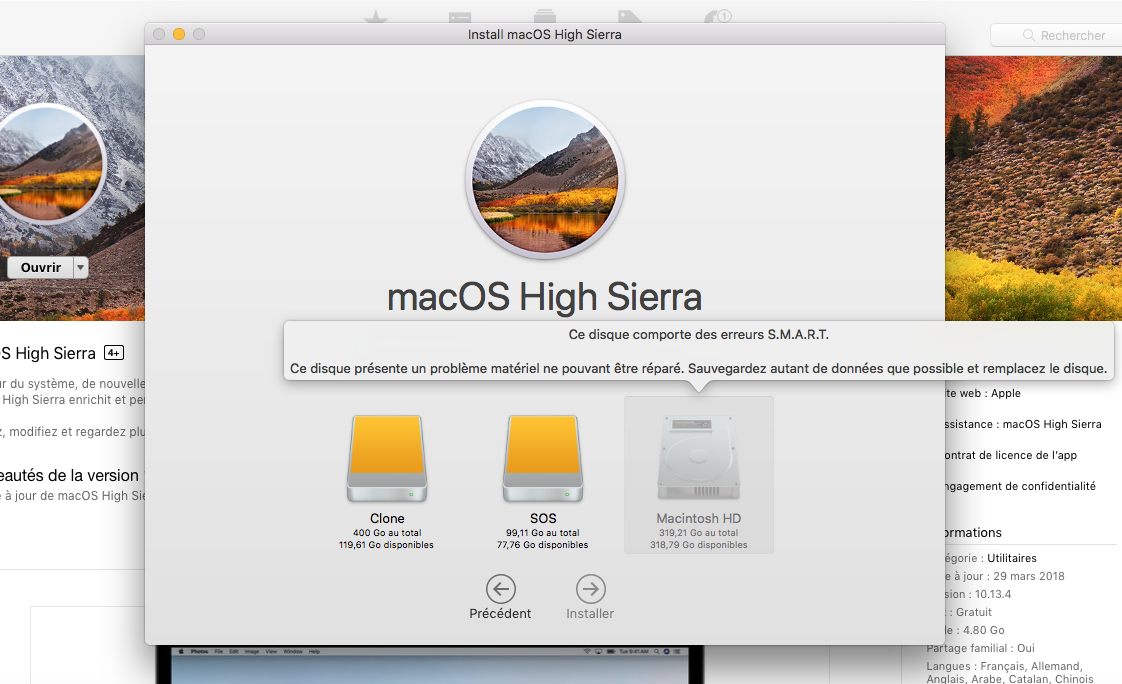Click the Install macOS High Sierra window title
The image size is (1122, 684).
coord(545,34)
